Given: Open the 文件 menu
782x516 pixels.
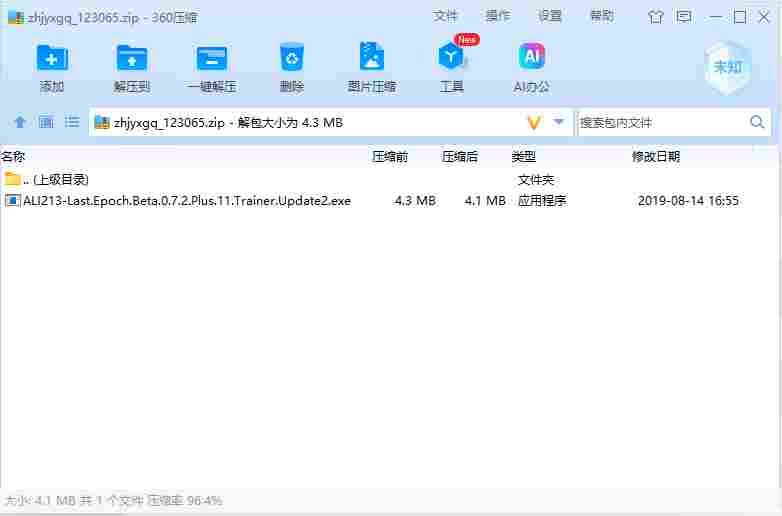Looking at the screenshot, I should (x=445, y=16).
